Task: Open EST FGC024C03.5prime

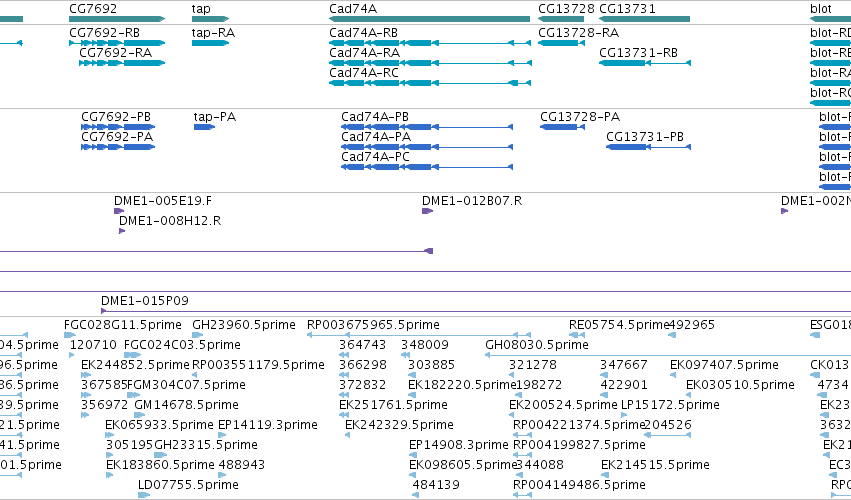Action: [182, 345]
